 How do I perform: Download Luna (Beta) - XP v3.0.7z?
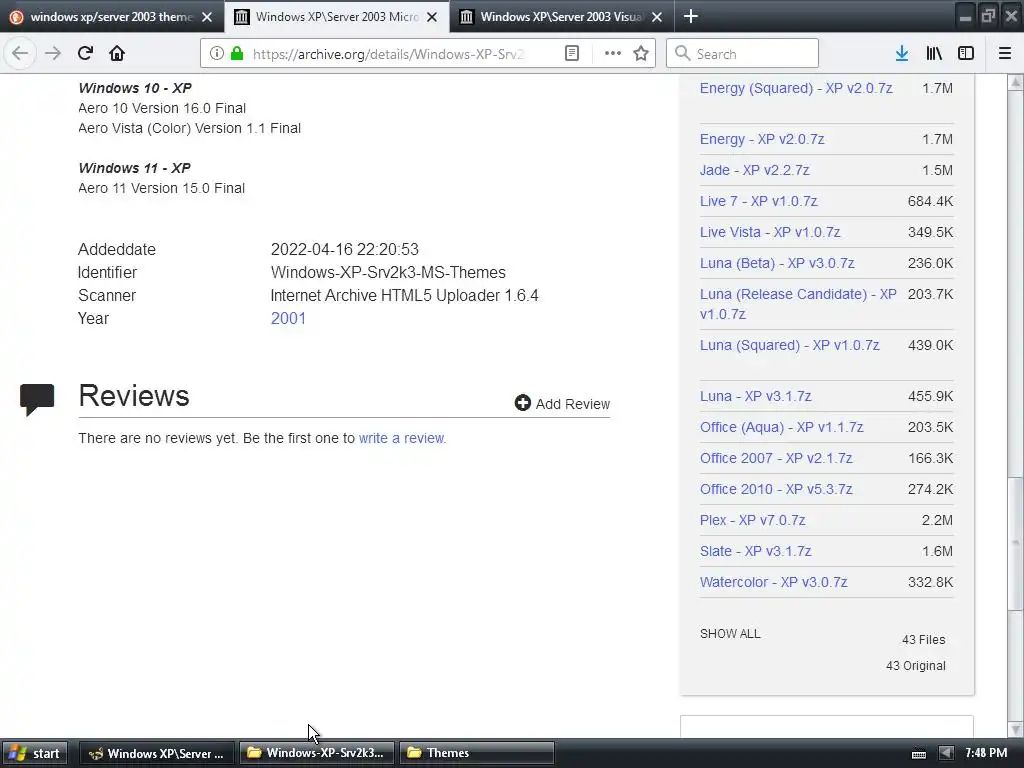coord(777,263)
